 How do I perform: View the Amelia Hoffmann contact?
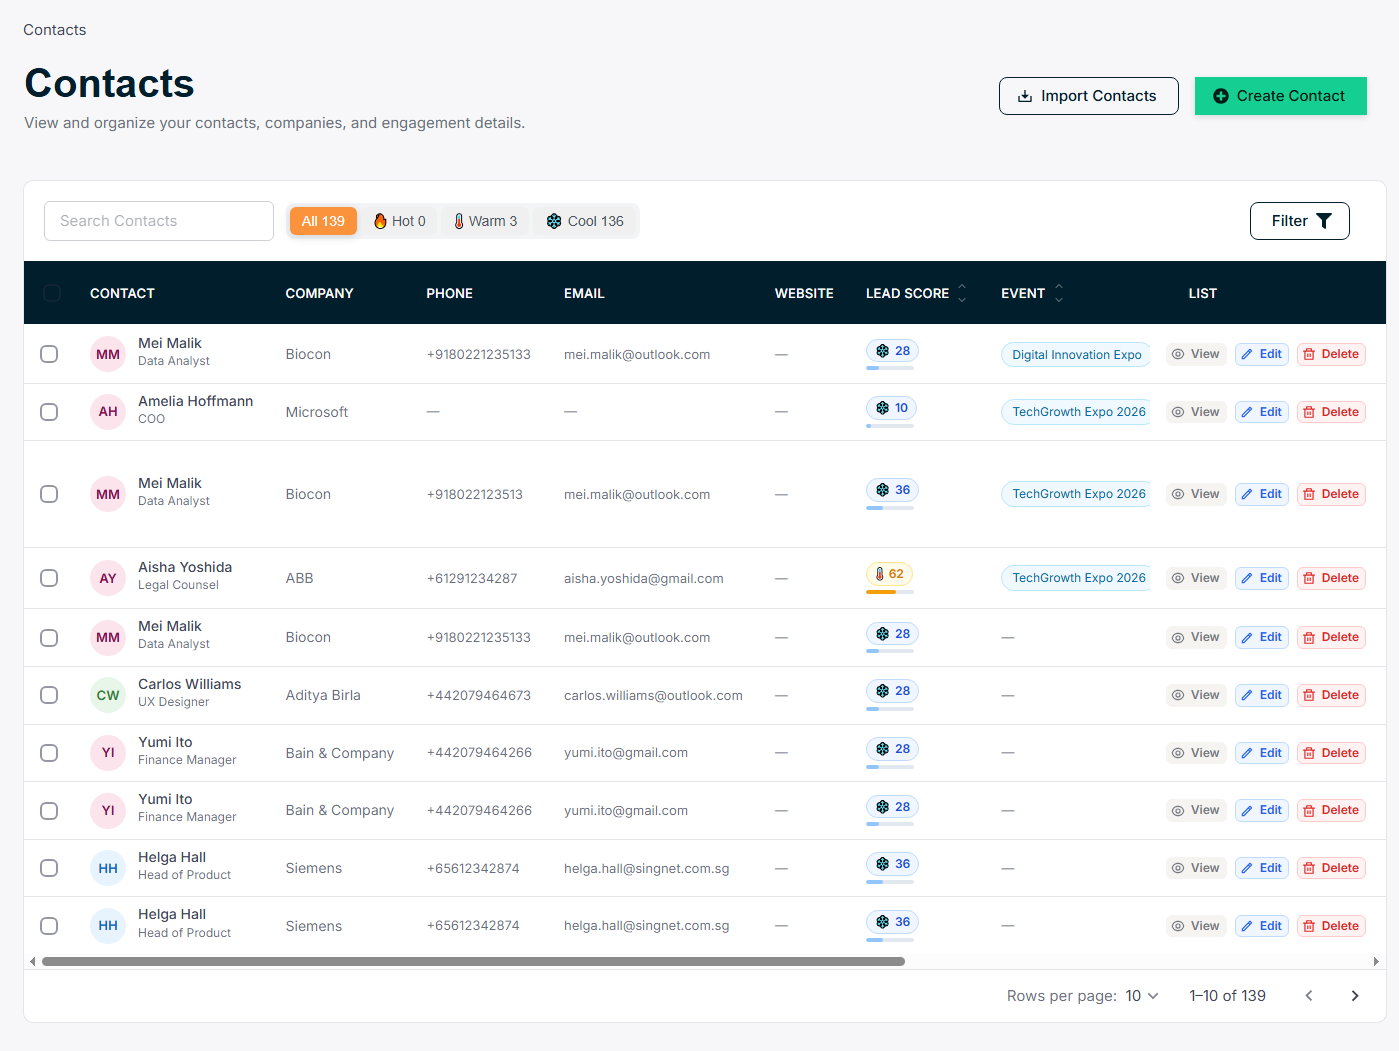click(x=1196, y=412)
